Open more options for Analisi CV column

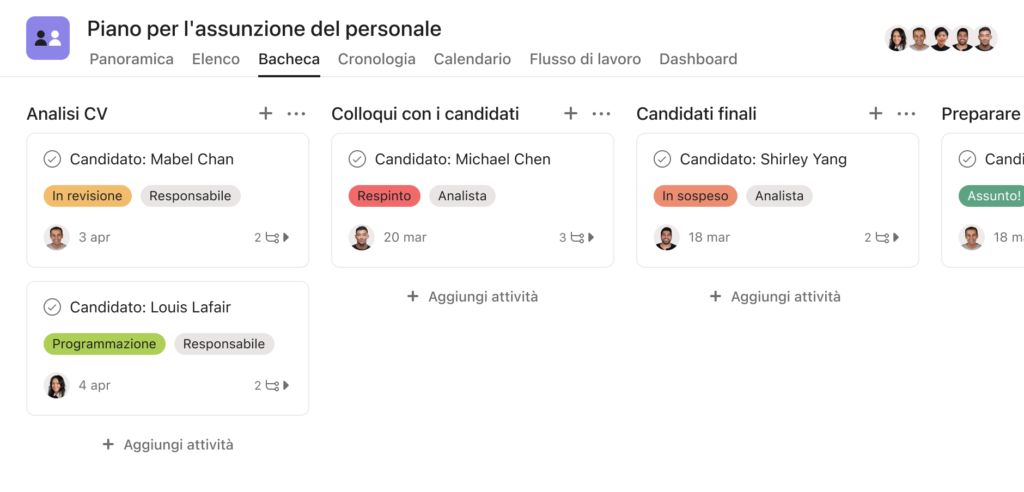point(296,114)
